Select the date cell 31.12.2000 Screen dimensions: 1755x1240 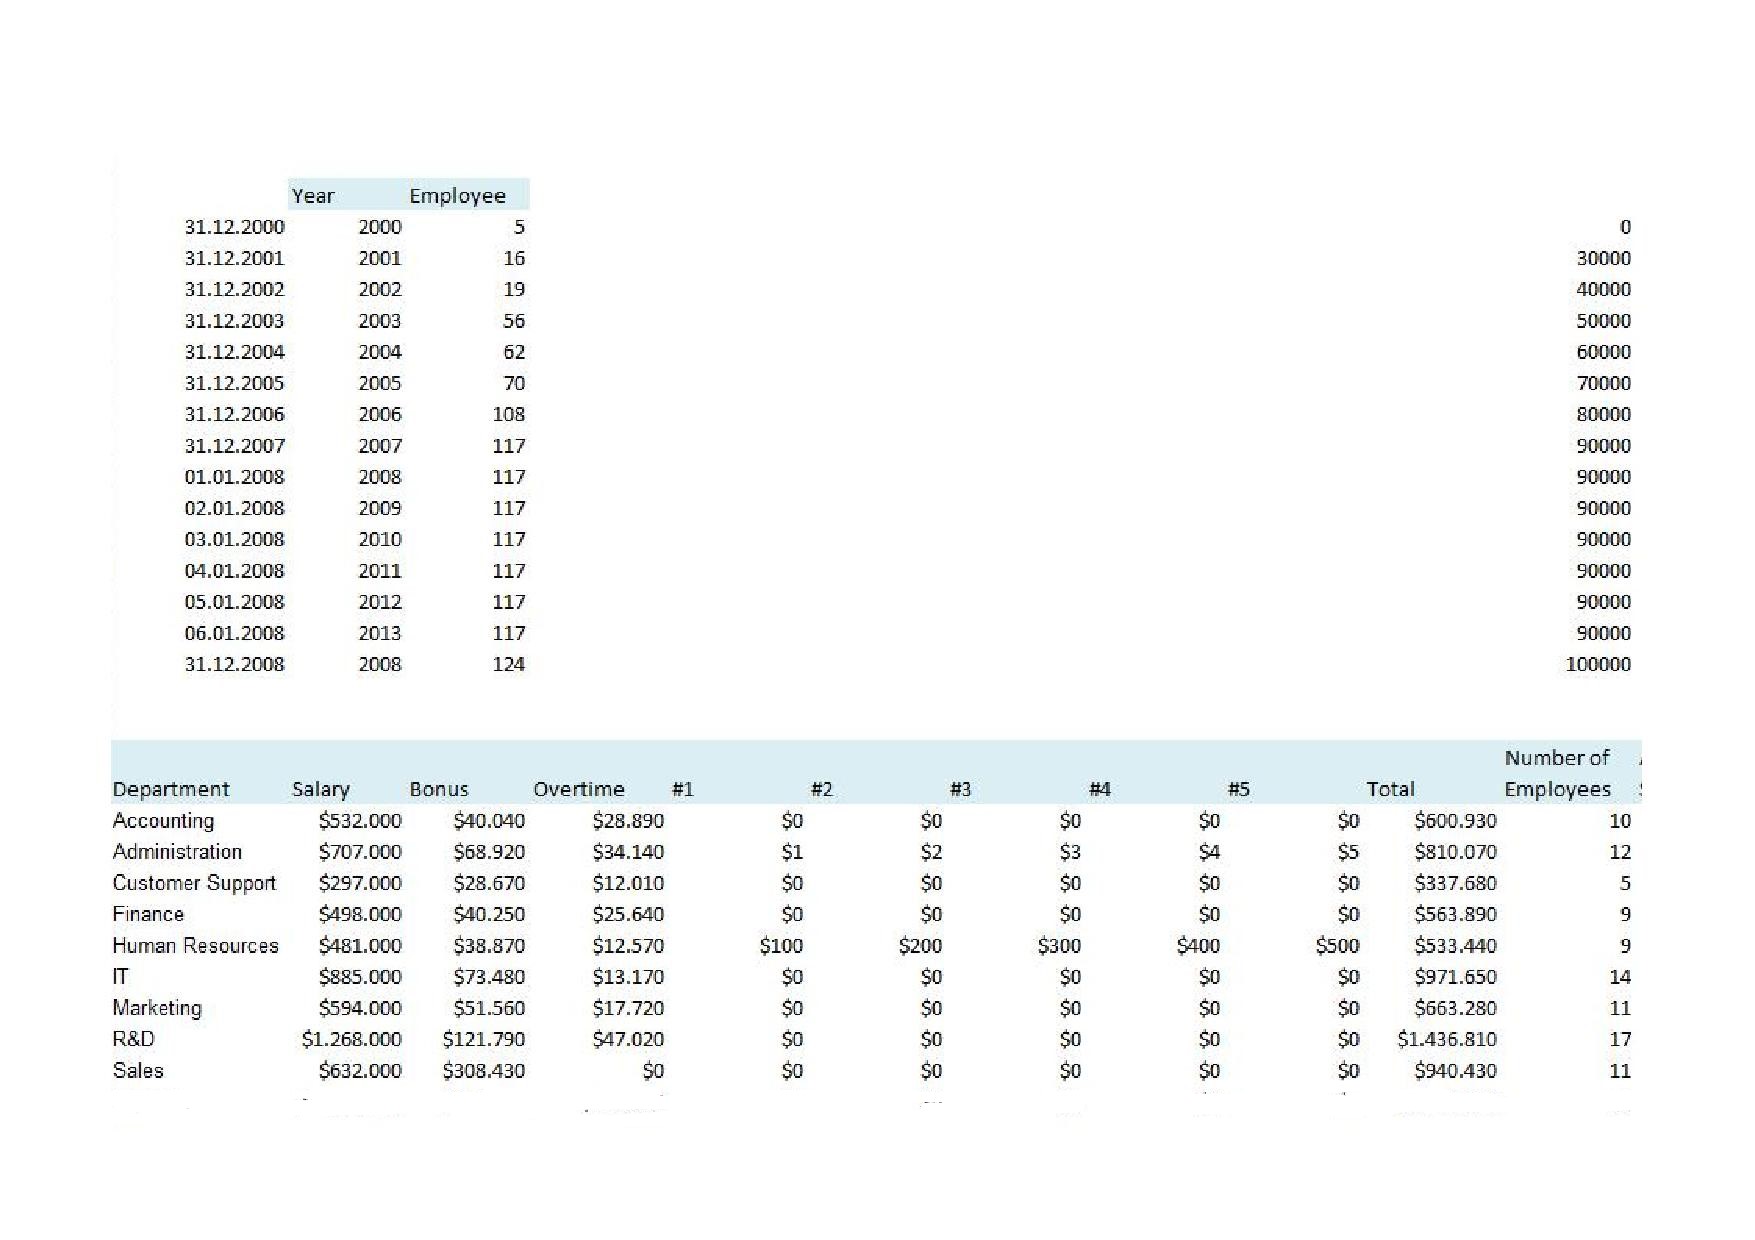point(234,227)
